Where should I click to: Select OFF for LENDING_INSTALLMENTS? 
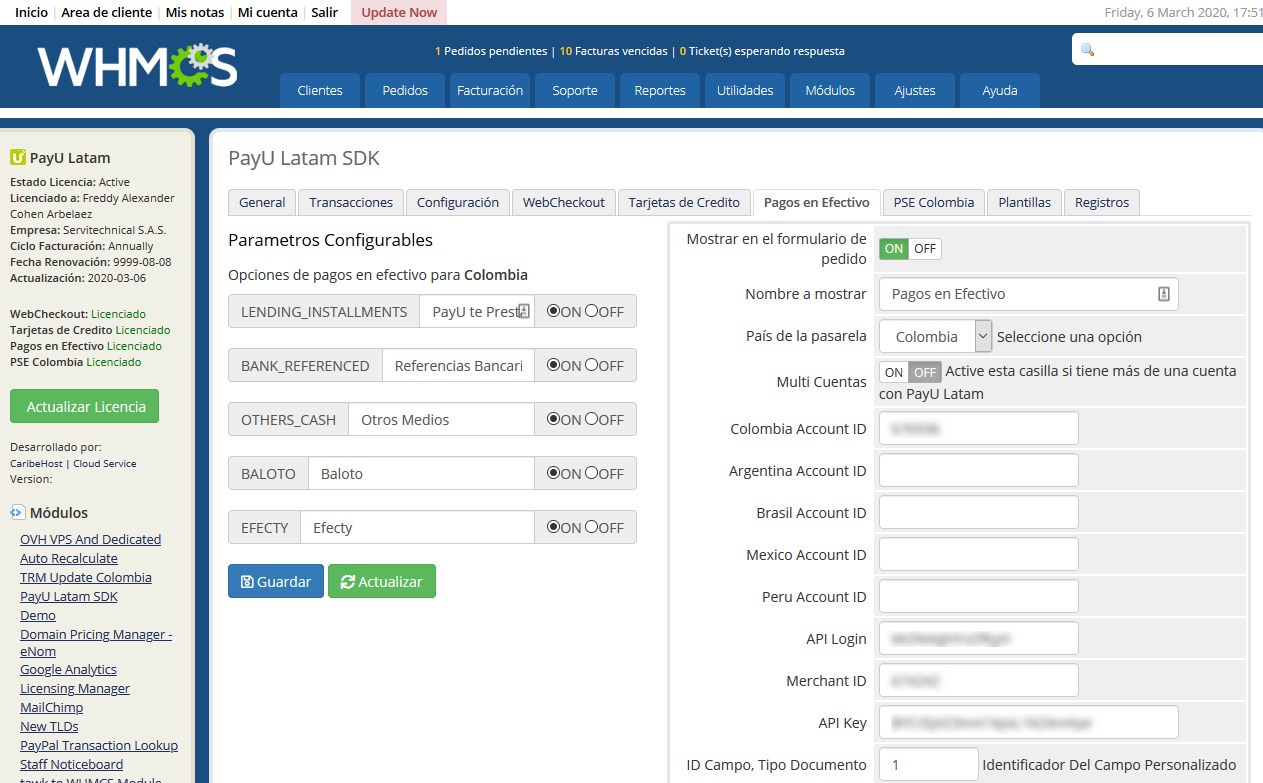(591, 311)
